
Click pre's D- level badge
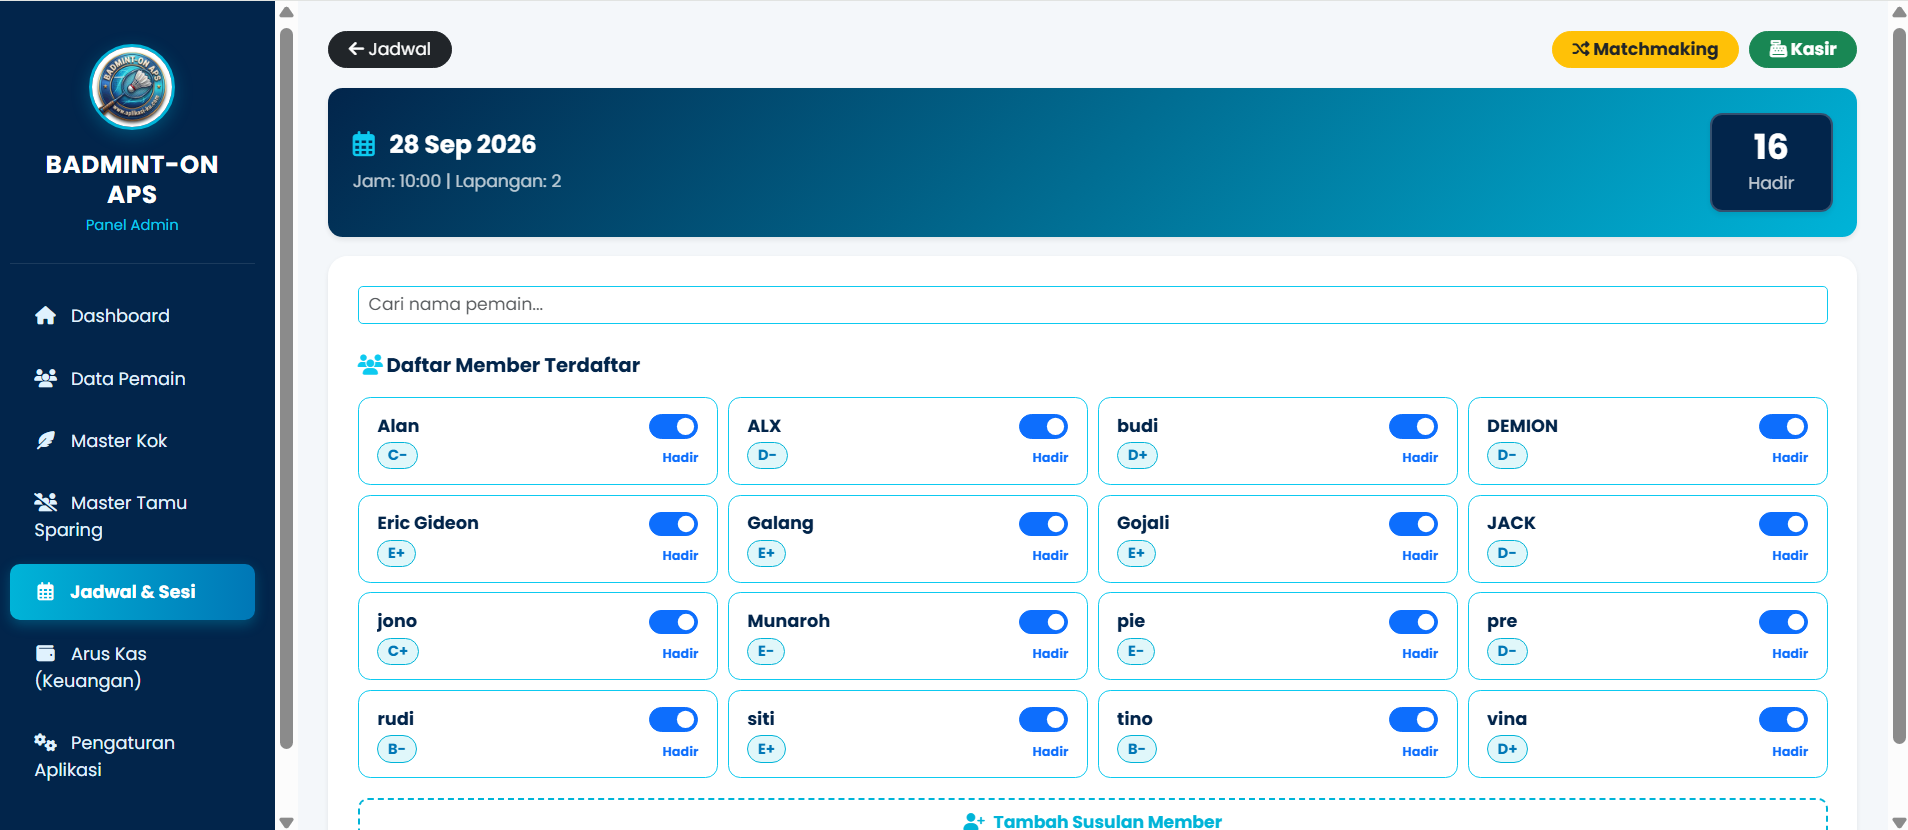point(1507,651)
